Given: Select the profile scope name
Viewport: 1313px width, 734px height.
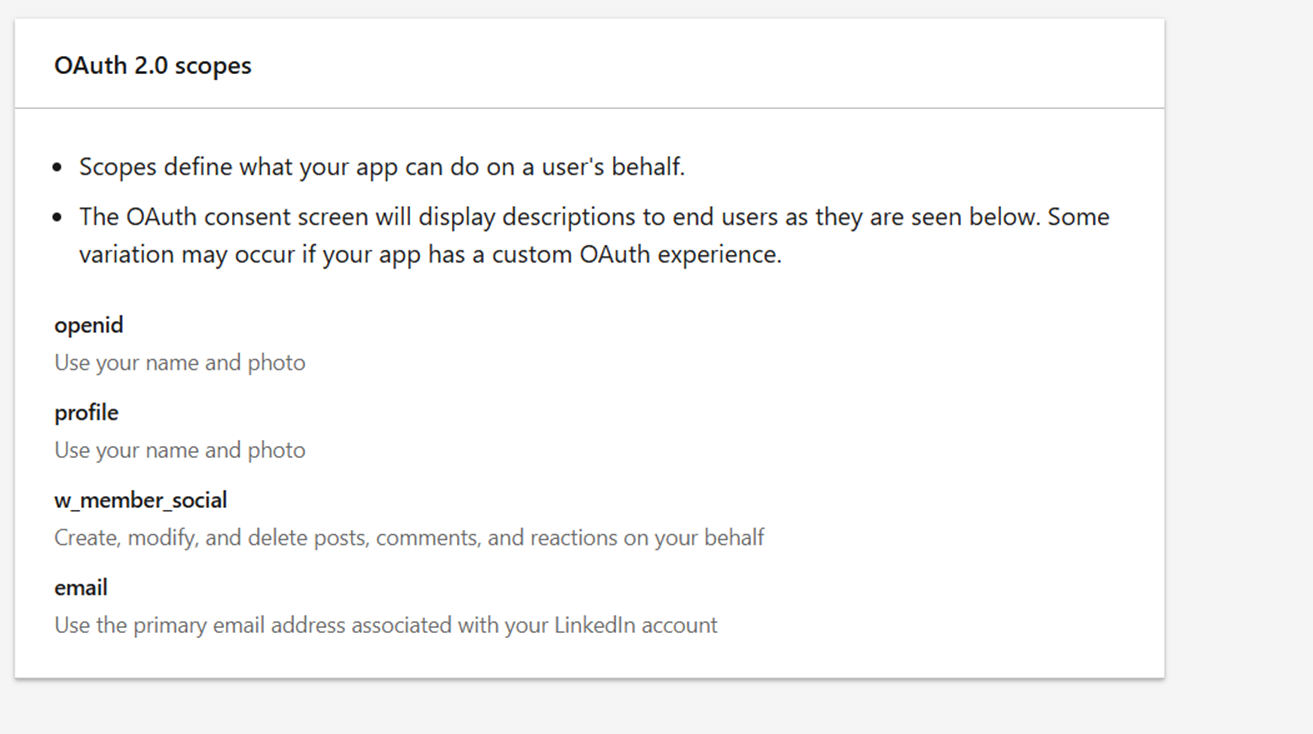Looking at the screenshot, I should coord(87,412).
